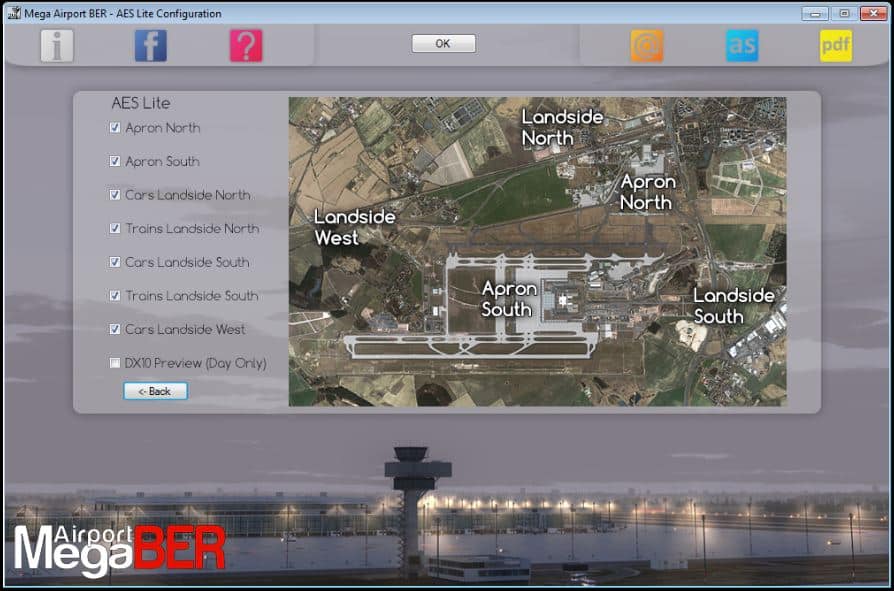Click the app icon in title bar
Viewport: 894px width, 591px height.
coord(14,13)
